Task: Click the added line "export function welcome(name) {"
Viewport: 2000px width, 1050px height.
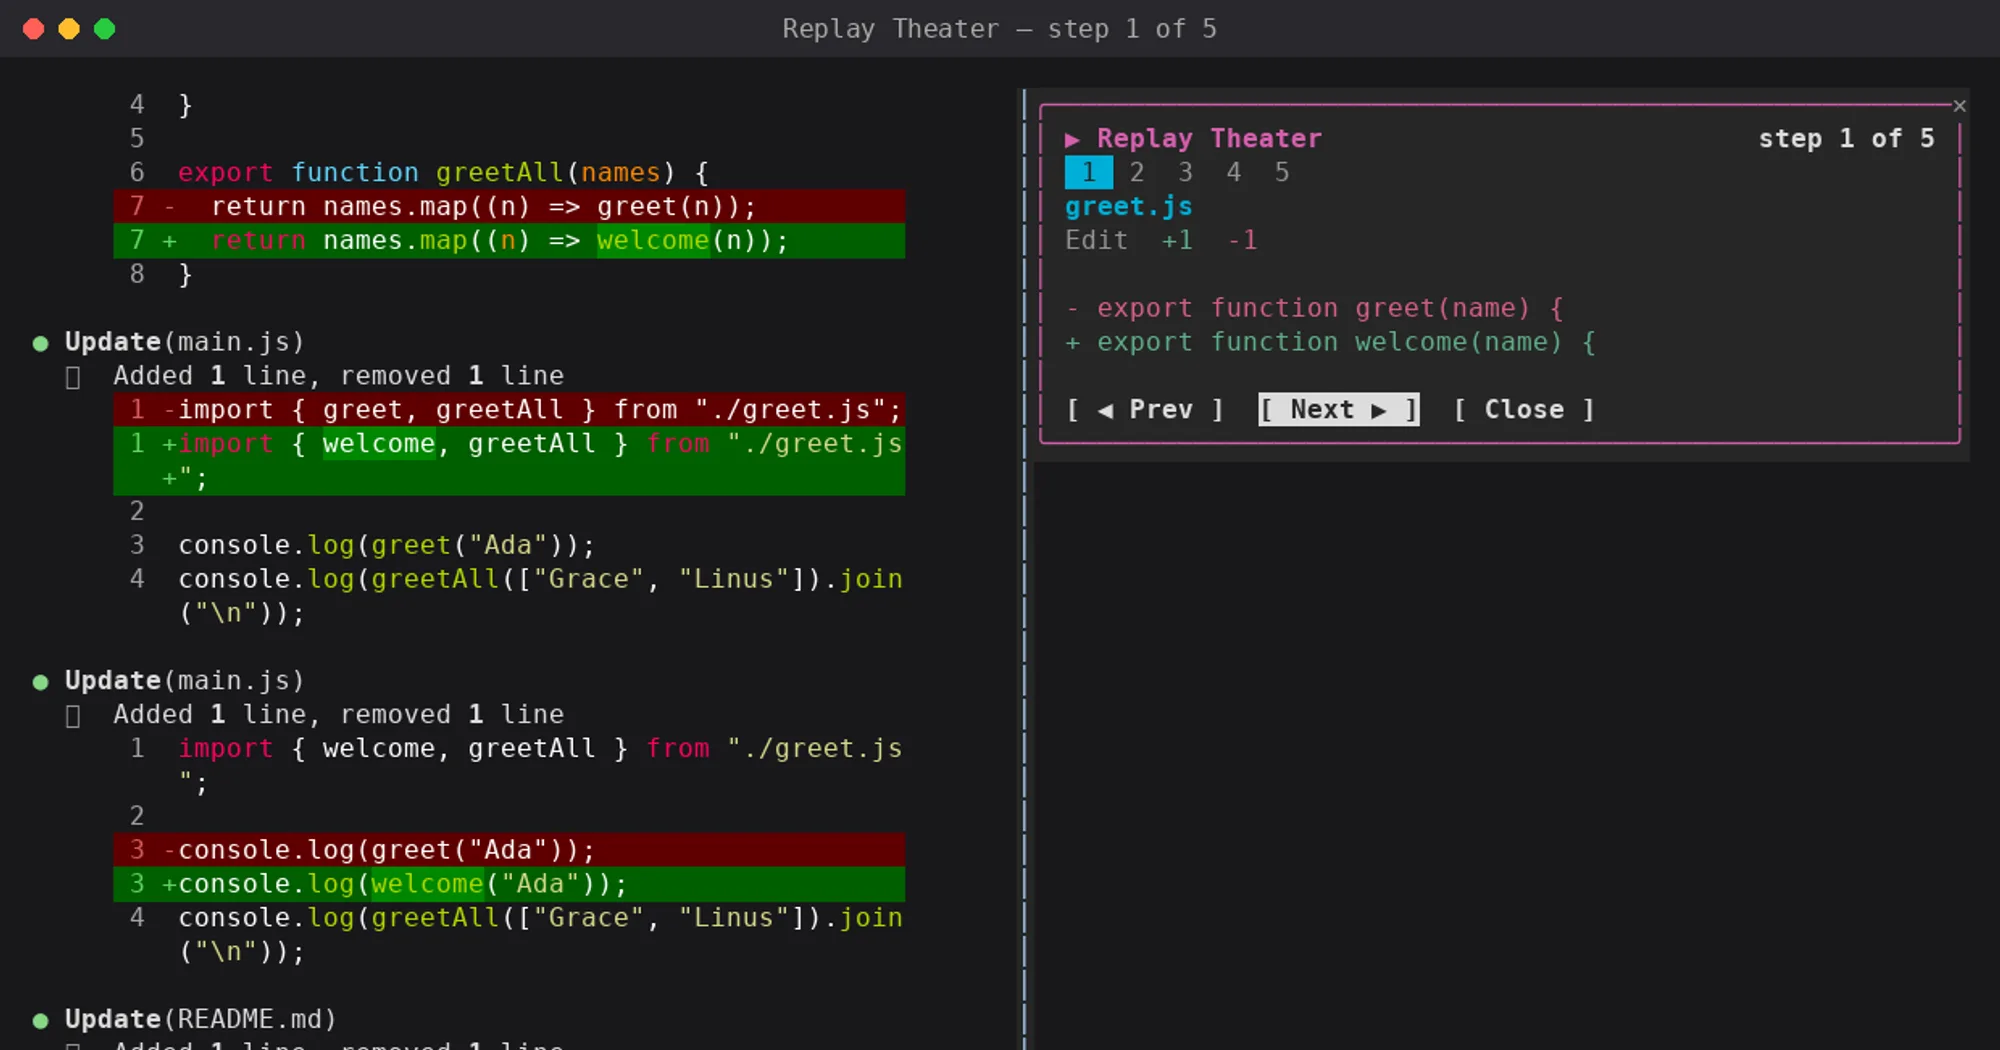Action: [1330, 342]
